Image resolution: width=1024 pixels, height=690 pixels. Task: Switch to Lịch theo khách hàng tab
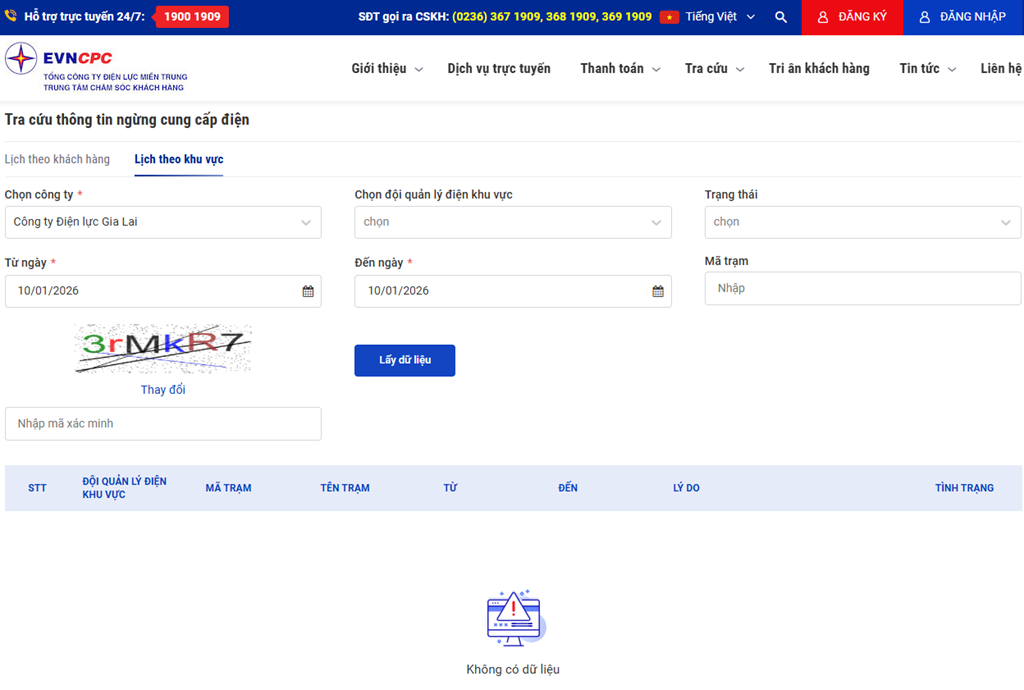[57, 159]
